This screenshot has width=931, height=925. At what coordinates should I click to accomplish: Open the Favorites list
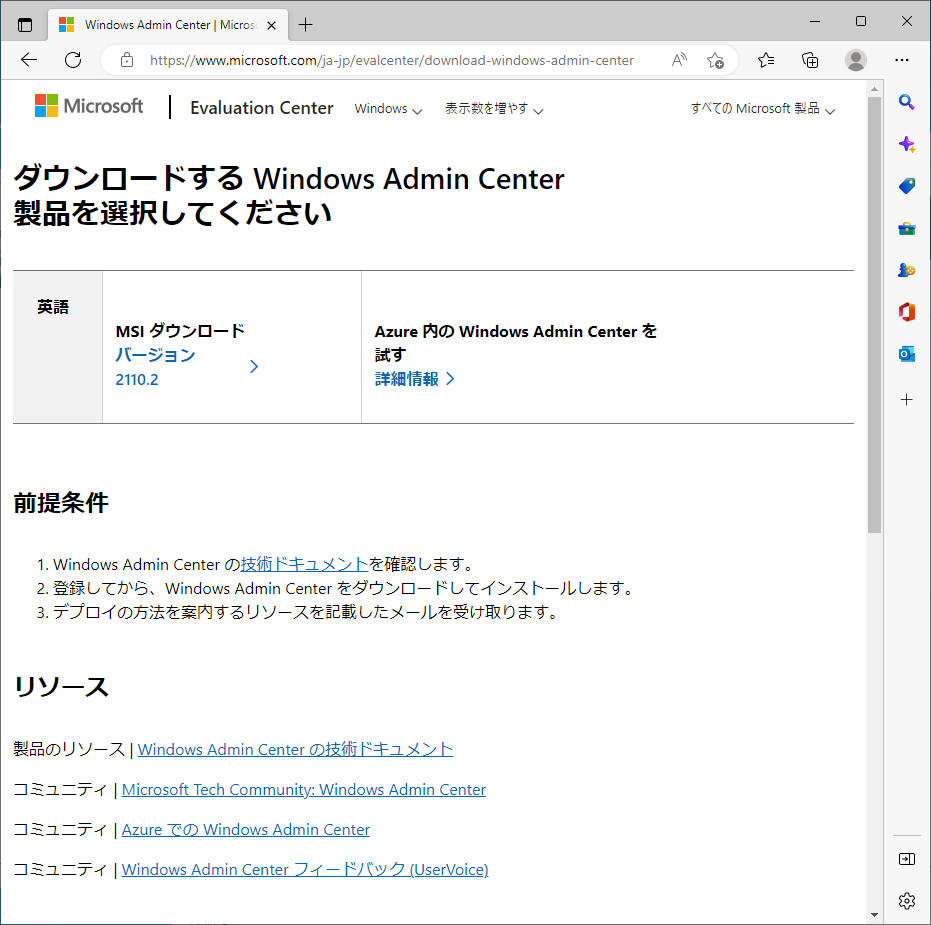[766, 60]
